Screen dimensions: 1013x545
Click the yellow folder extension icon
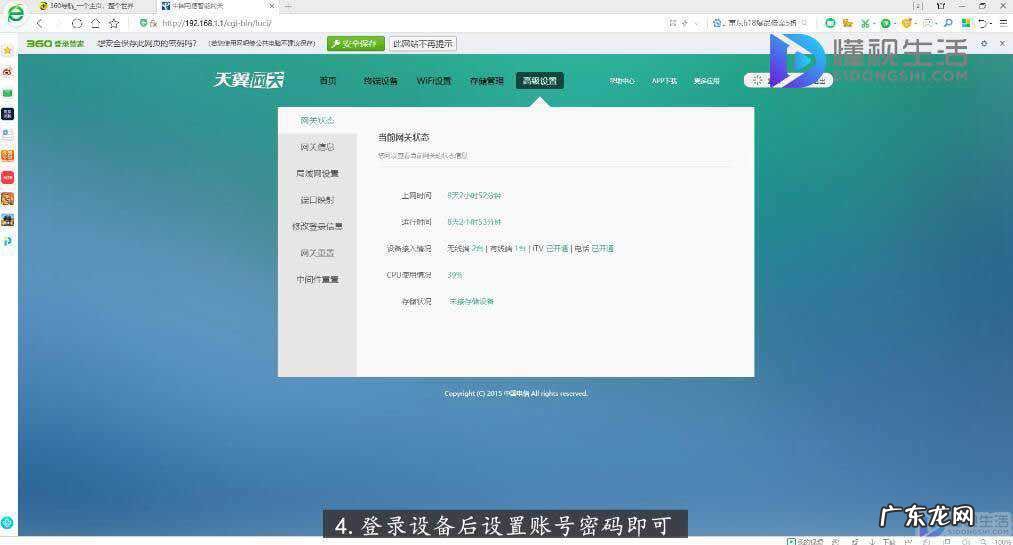tap(848, 23)
